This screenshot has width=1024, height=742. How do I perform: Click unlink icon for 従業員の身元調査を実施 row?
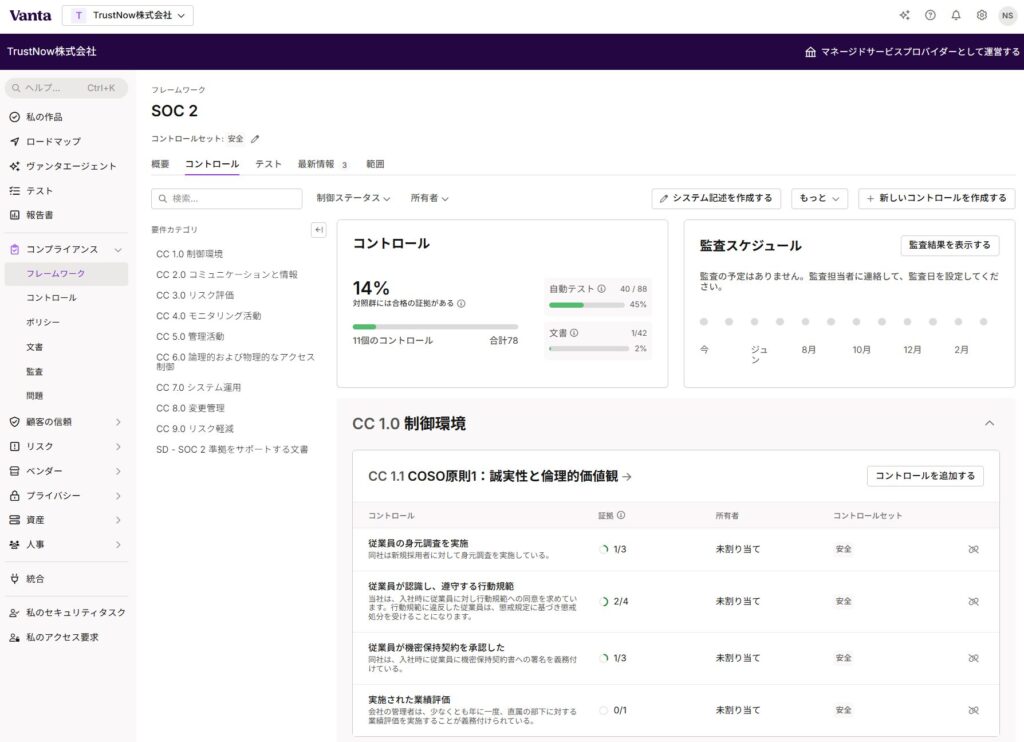tap(973, 549)
